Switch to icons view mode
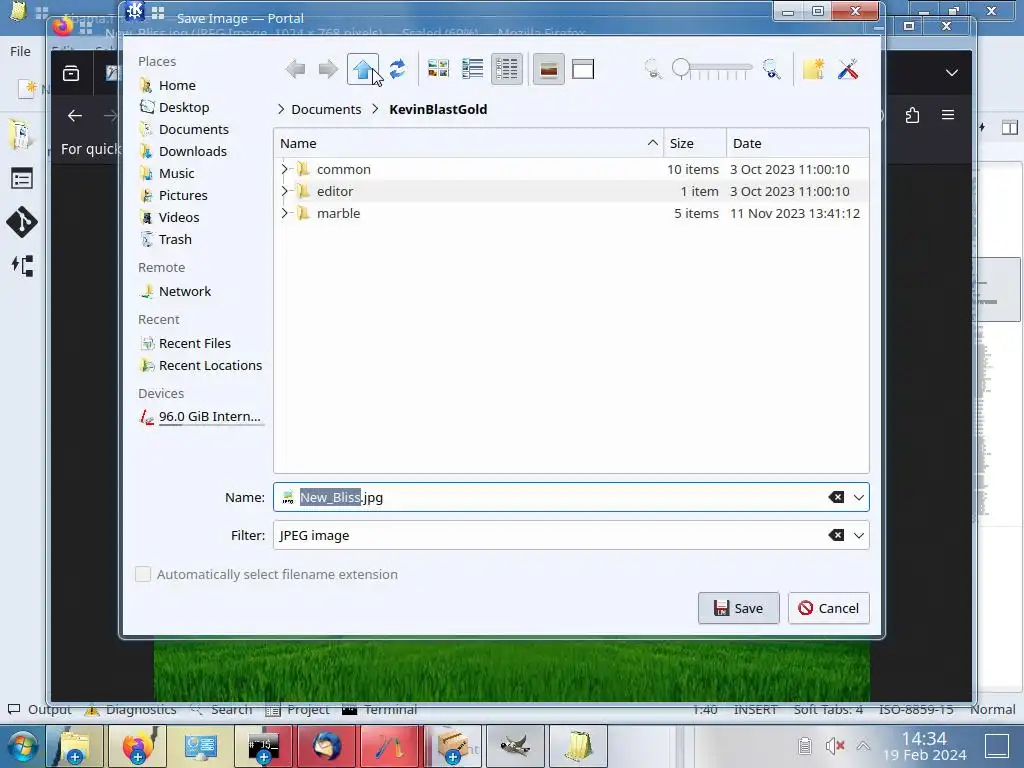 [438, 69]
